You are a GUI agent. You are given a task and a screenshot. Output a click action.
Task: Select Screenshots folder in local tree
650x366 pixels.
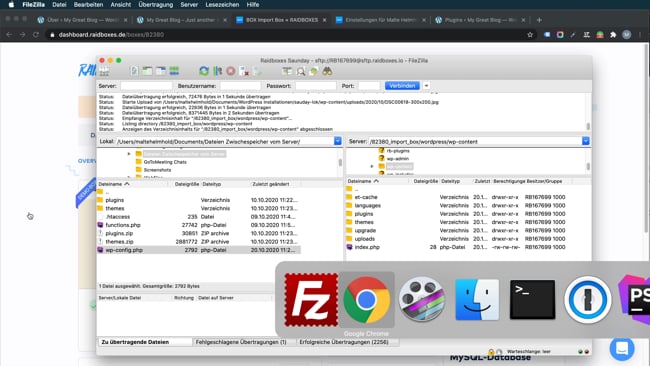pyautogui.click(x=157, y=170)
